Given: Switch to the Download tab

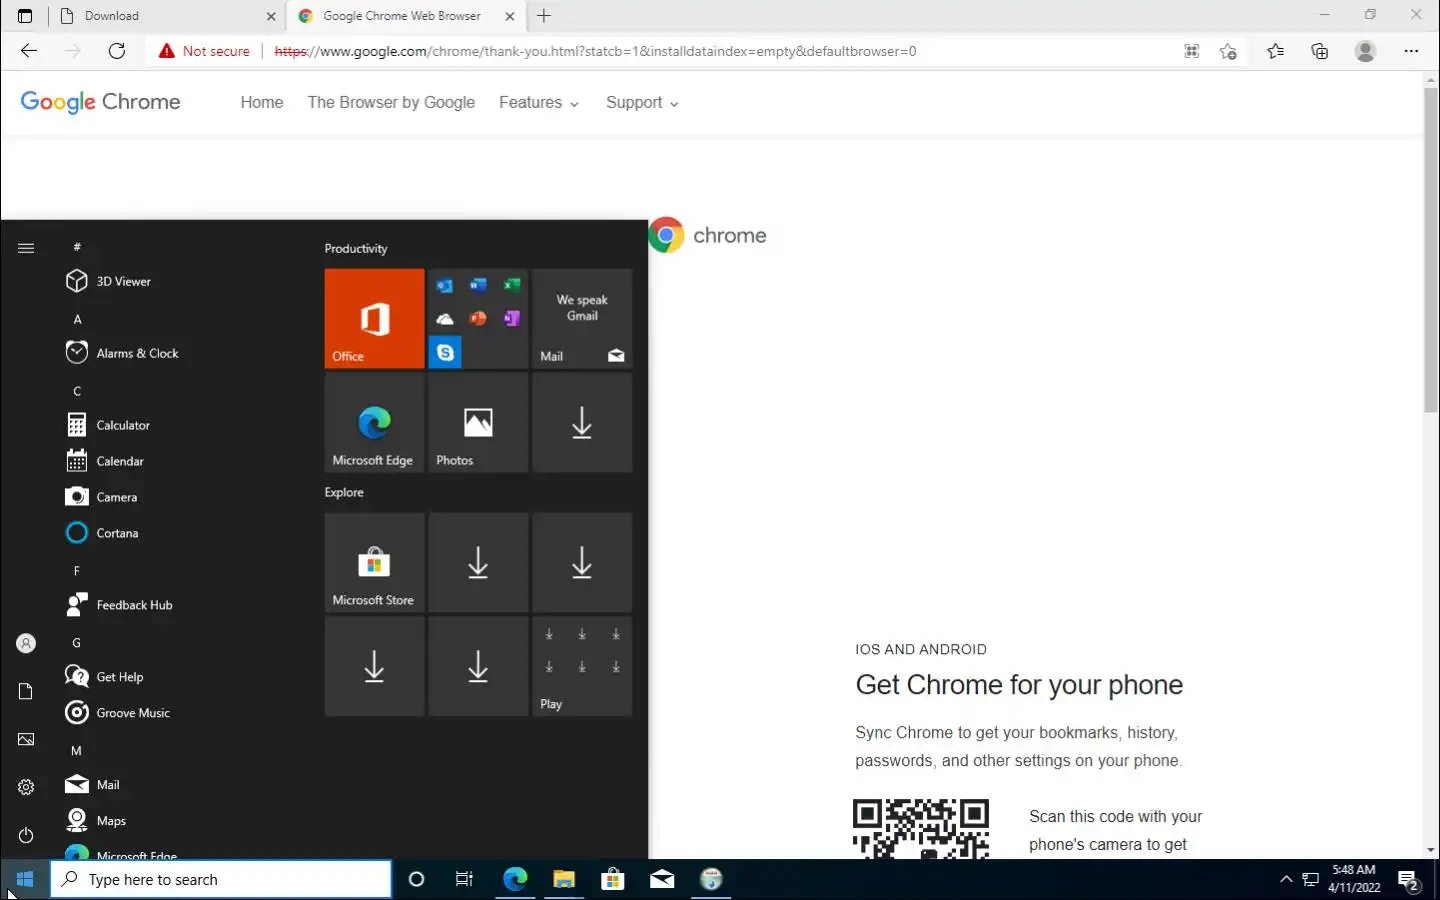Looking at the screenshot, I should pos(165,16).
